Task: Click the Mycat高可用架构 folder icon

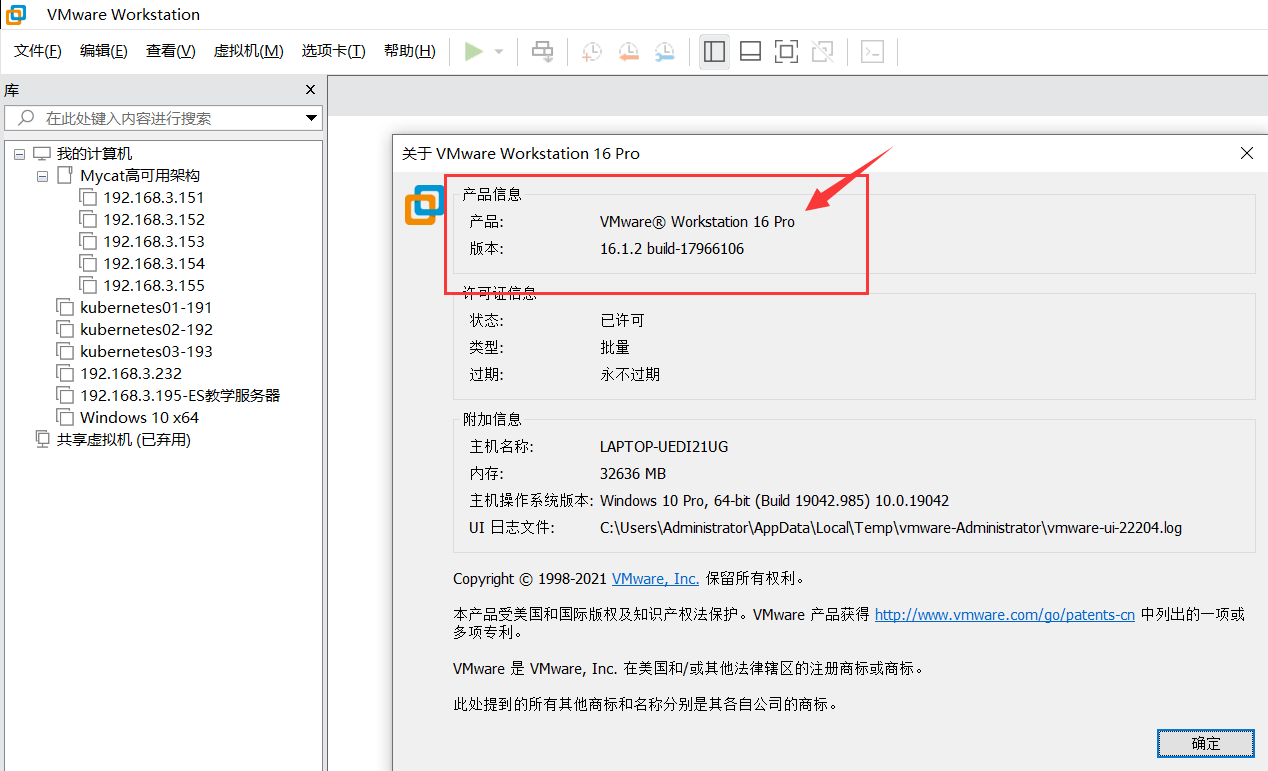Action: (x=65, y=176)
